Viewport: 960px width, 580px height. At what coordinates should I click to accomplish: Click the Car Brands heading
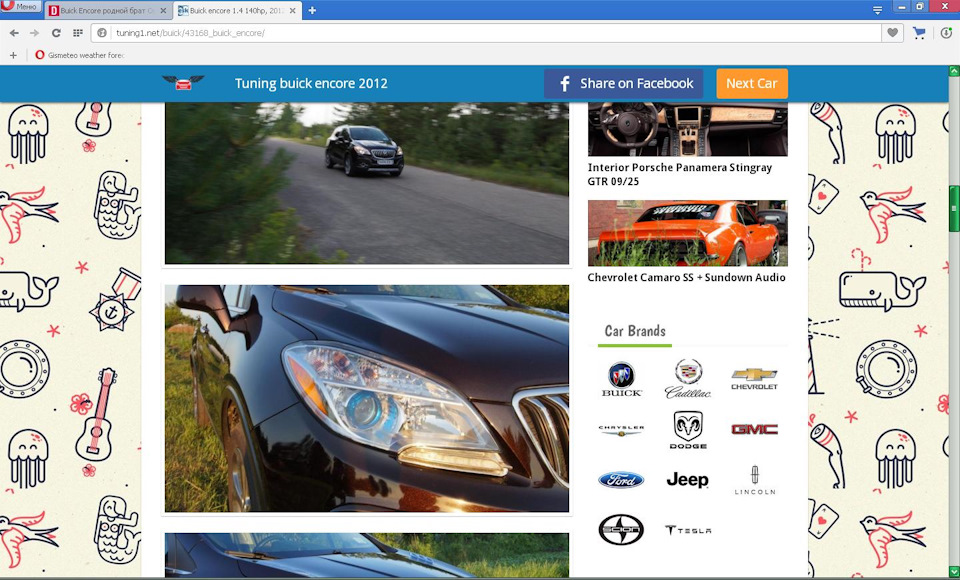tap(635, 331)
